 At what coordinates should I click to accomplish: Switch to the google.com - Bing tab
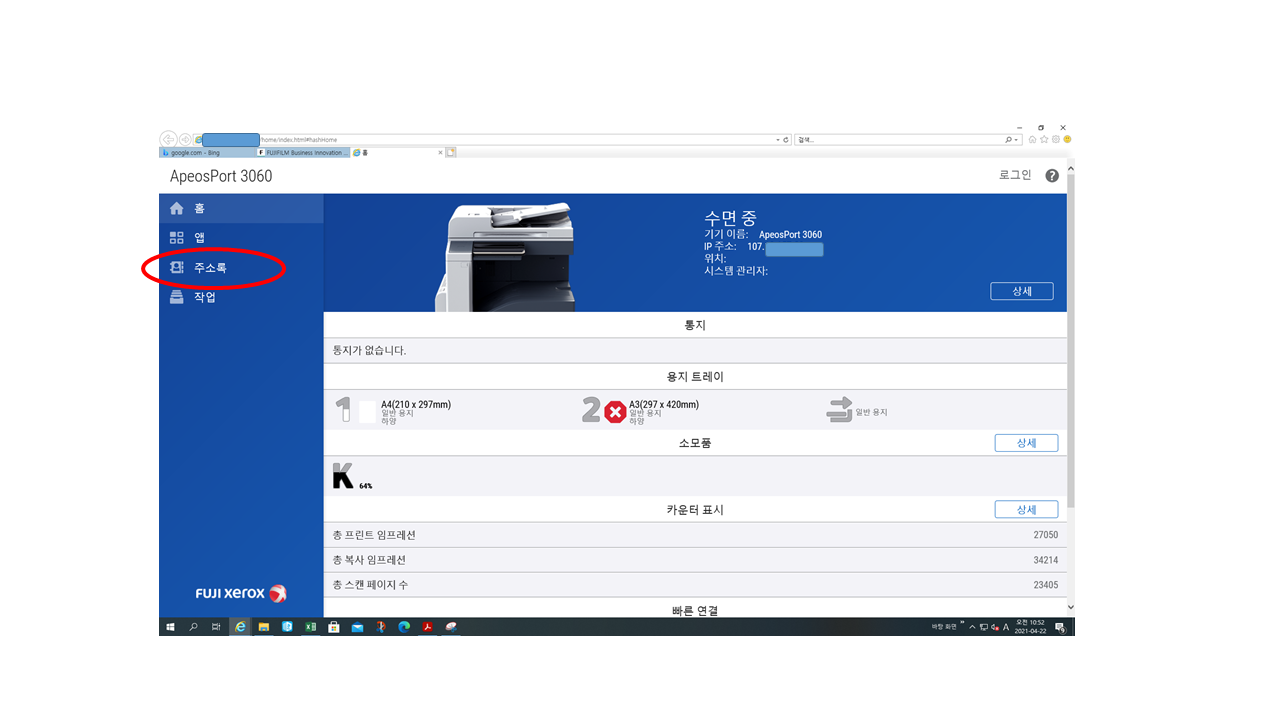206,153
